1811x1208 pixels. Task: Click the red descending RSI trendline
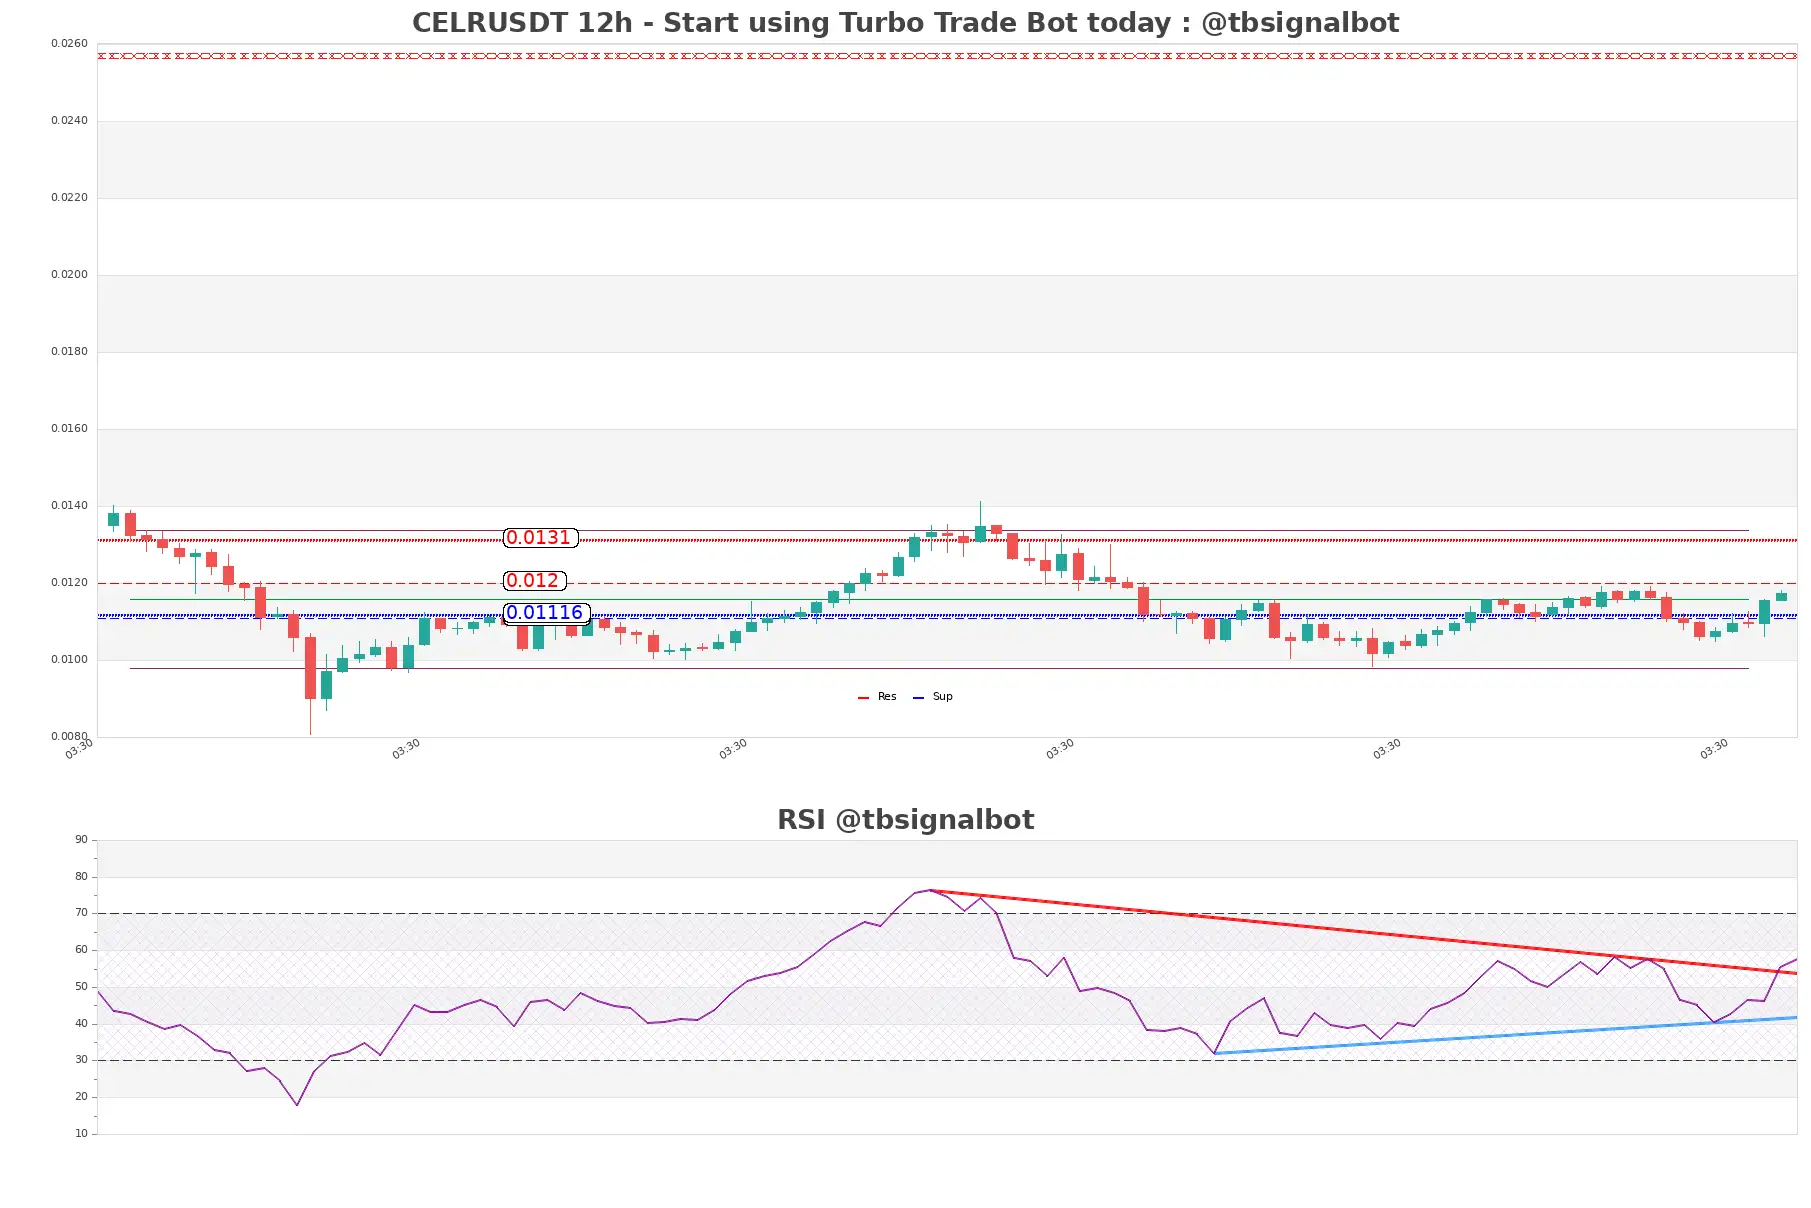tap(1363, 932)
